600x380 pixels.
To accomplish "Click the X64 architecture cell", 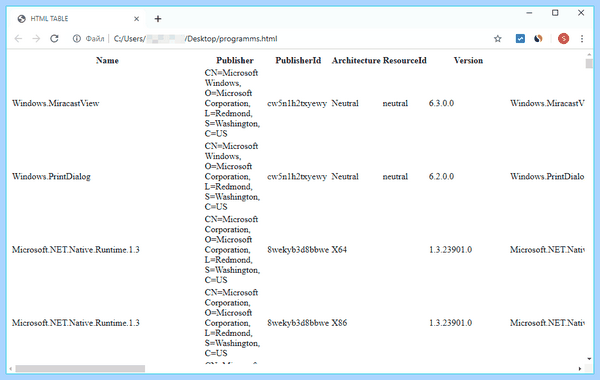I will pyautogui.click(x=339, y=250).
